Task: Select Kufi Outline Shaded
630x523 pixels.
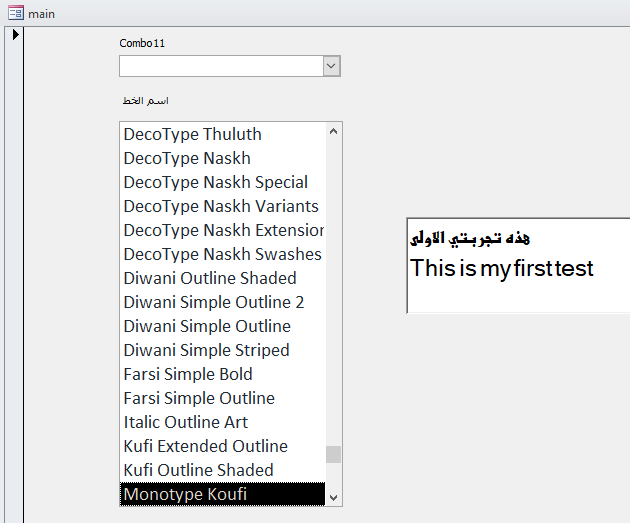Action: (223, 470)
